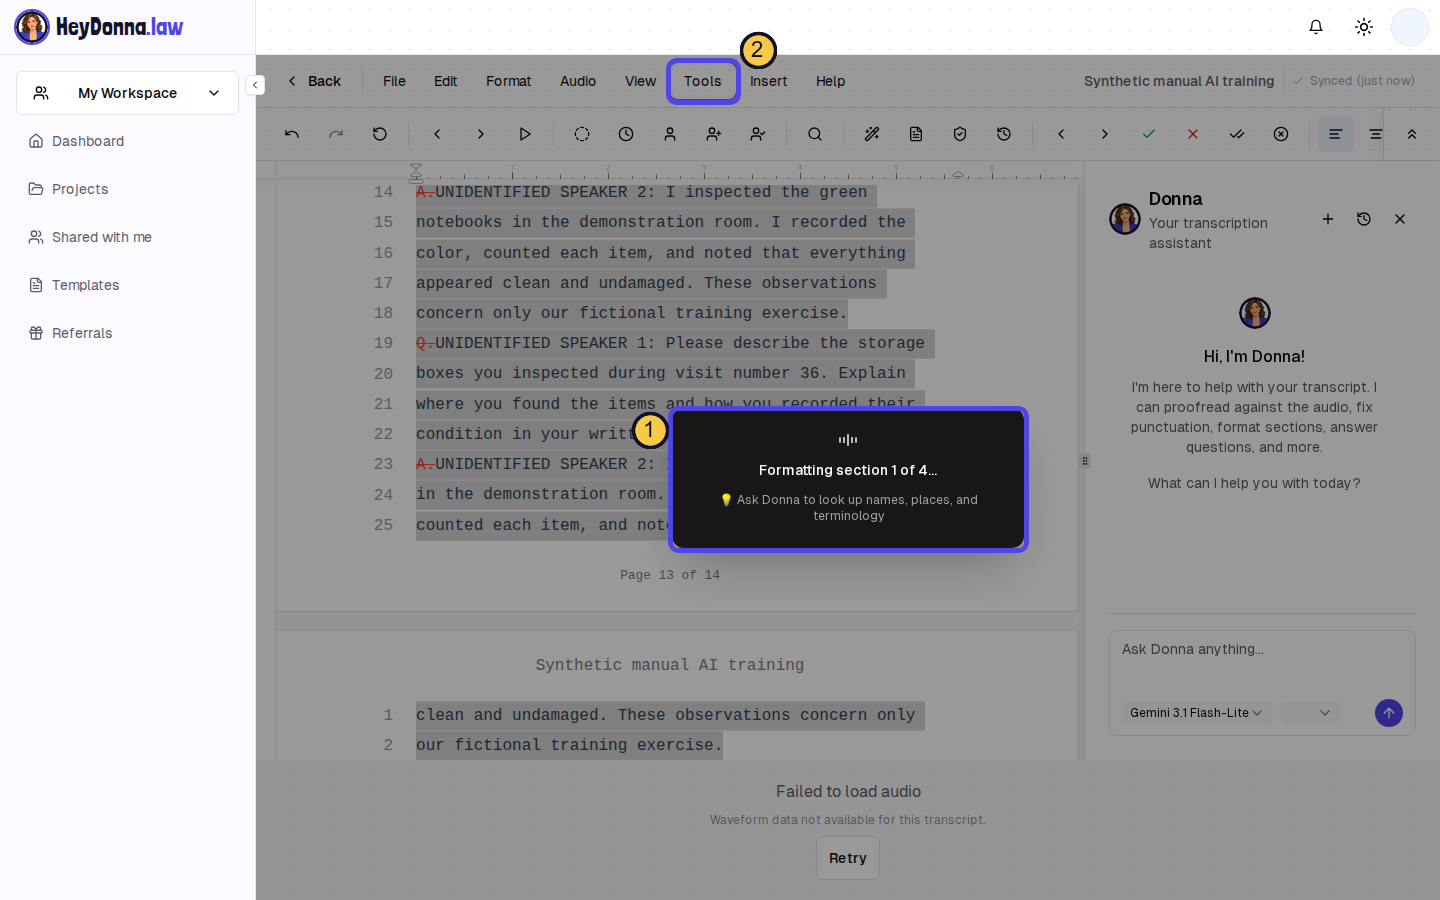Image resolution: width=1440 pixels, height=900 pixels.
Task: Click the reset counterclockwise arrow icon
Action: [380, 134]
